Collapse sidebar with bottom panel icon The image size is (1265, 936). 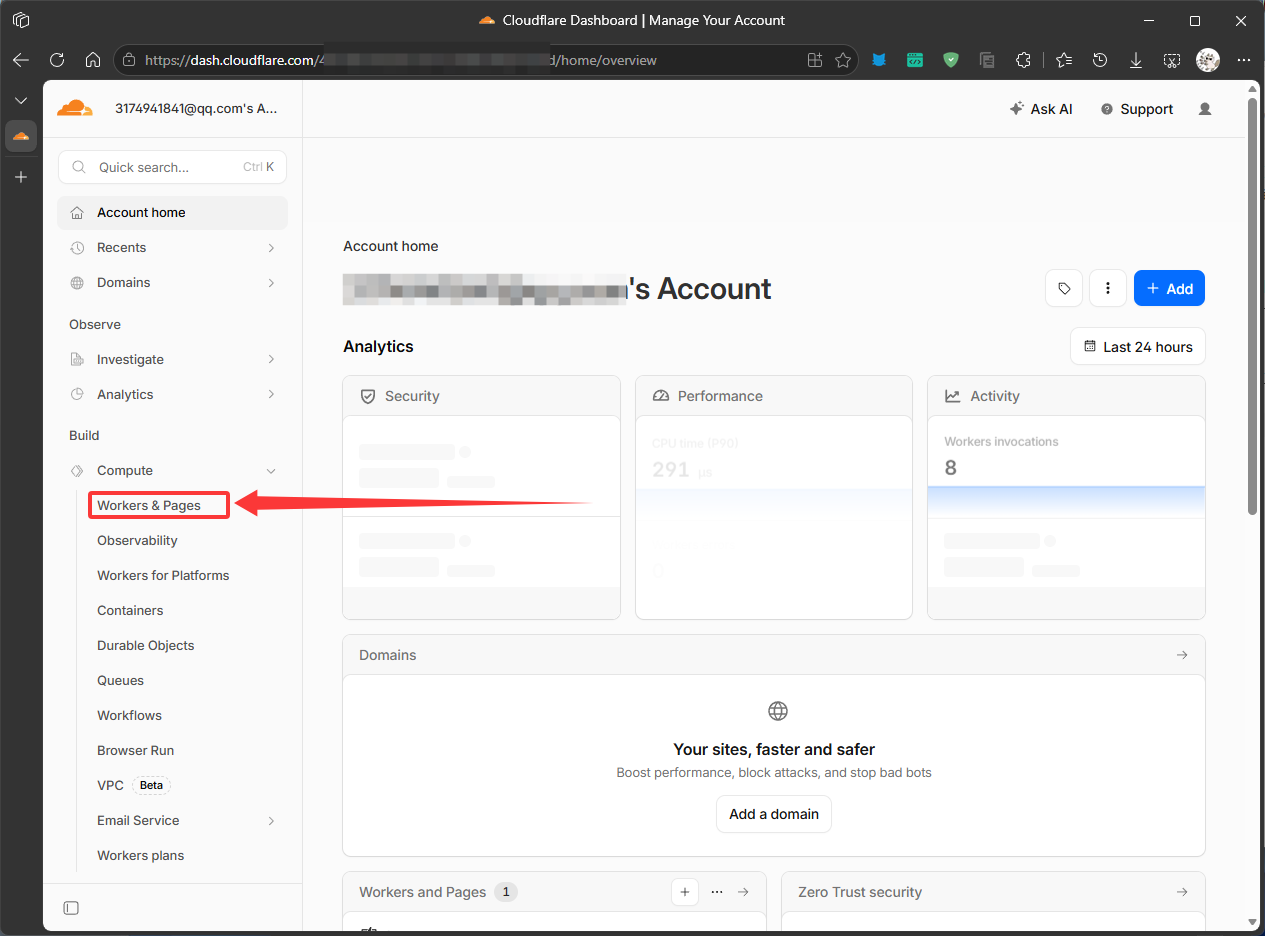tap(71, 908)
